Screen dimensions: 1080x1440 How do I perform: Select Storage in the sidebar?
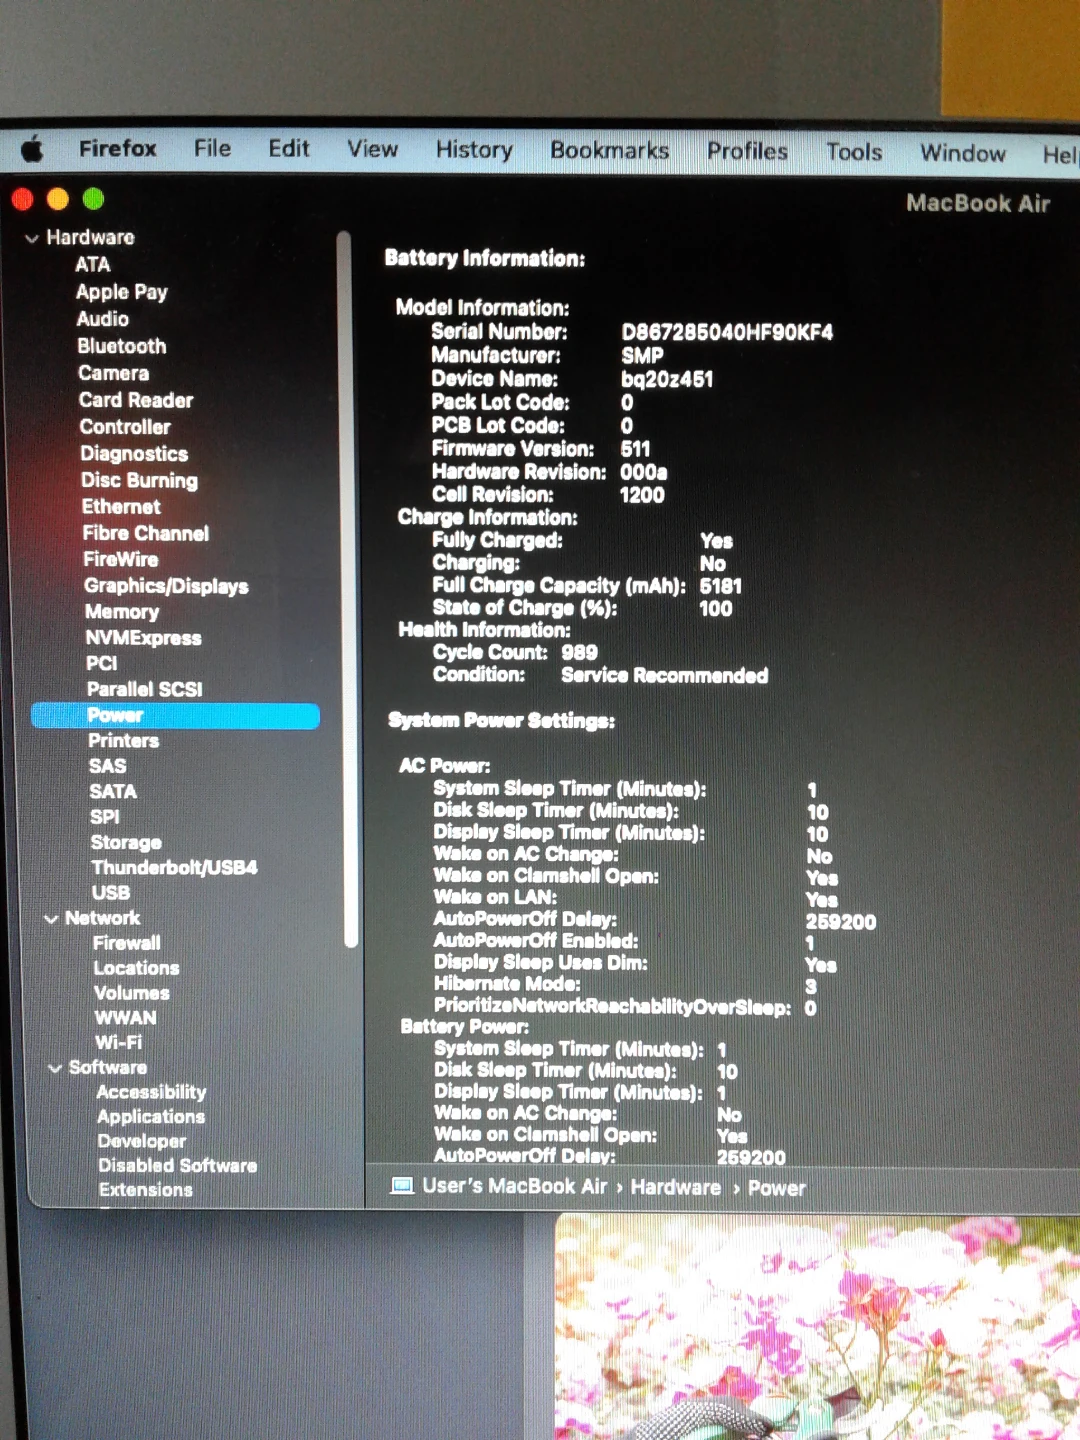point(126,843)
